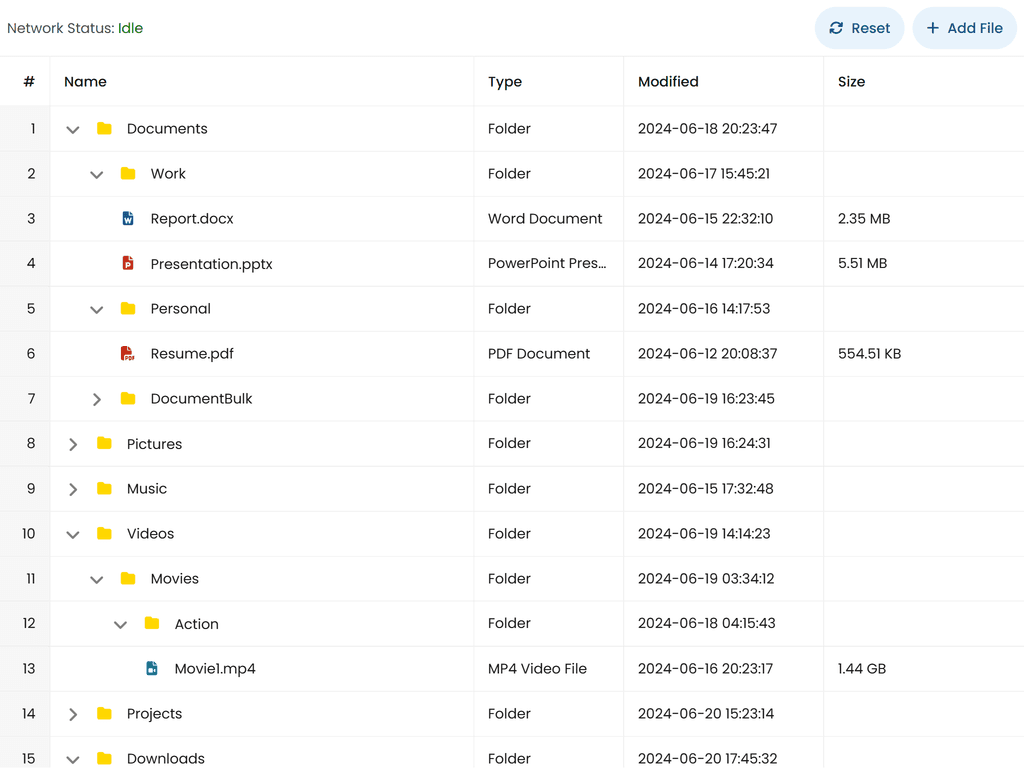Sort by the Name column header
1024x768 pixels.
(x=86, y=82)
